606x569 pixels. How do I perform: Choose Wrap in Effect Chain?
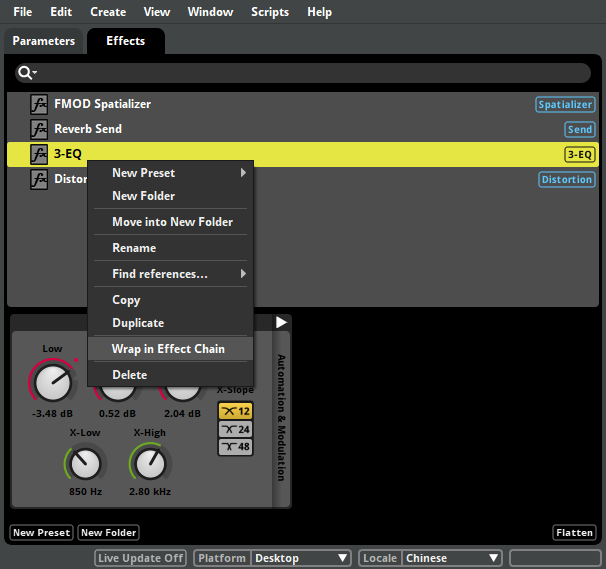[x=168, y=349]
